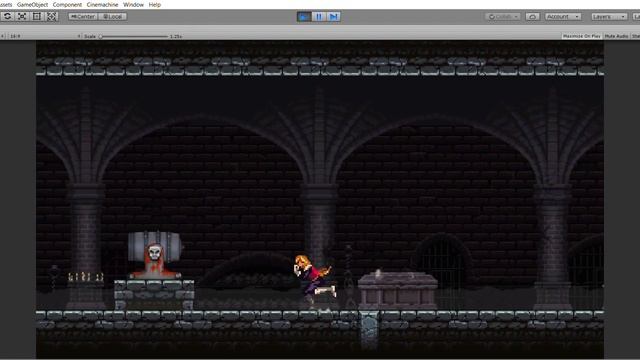
Task: Select the combined Transform tool
Action: coord(52,16)
